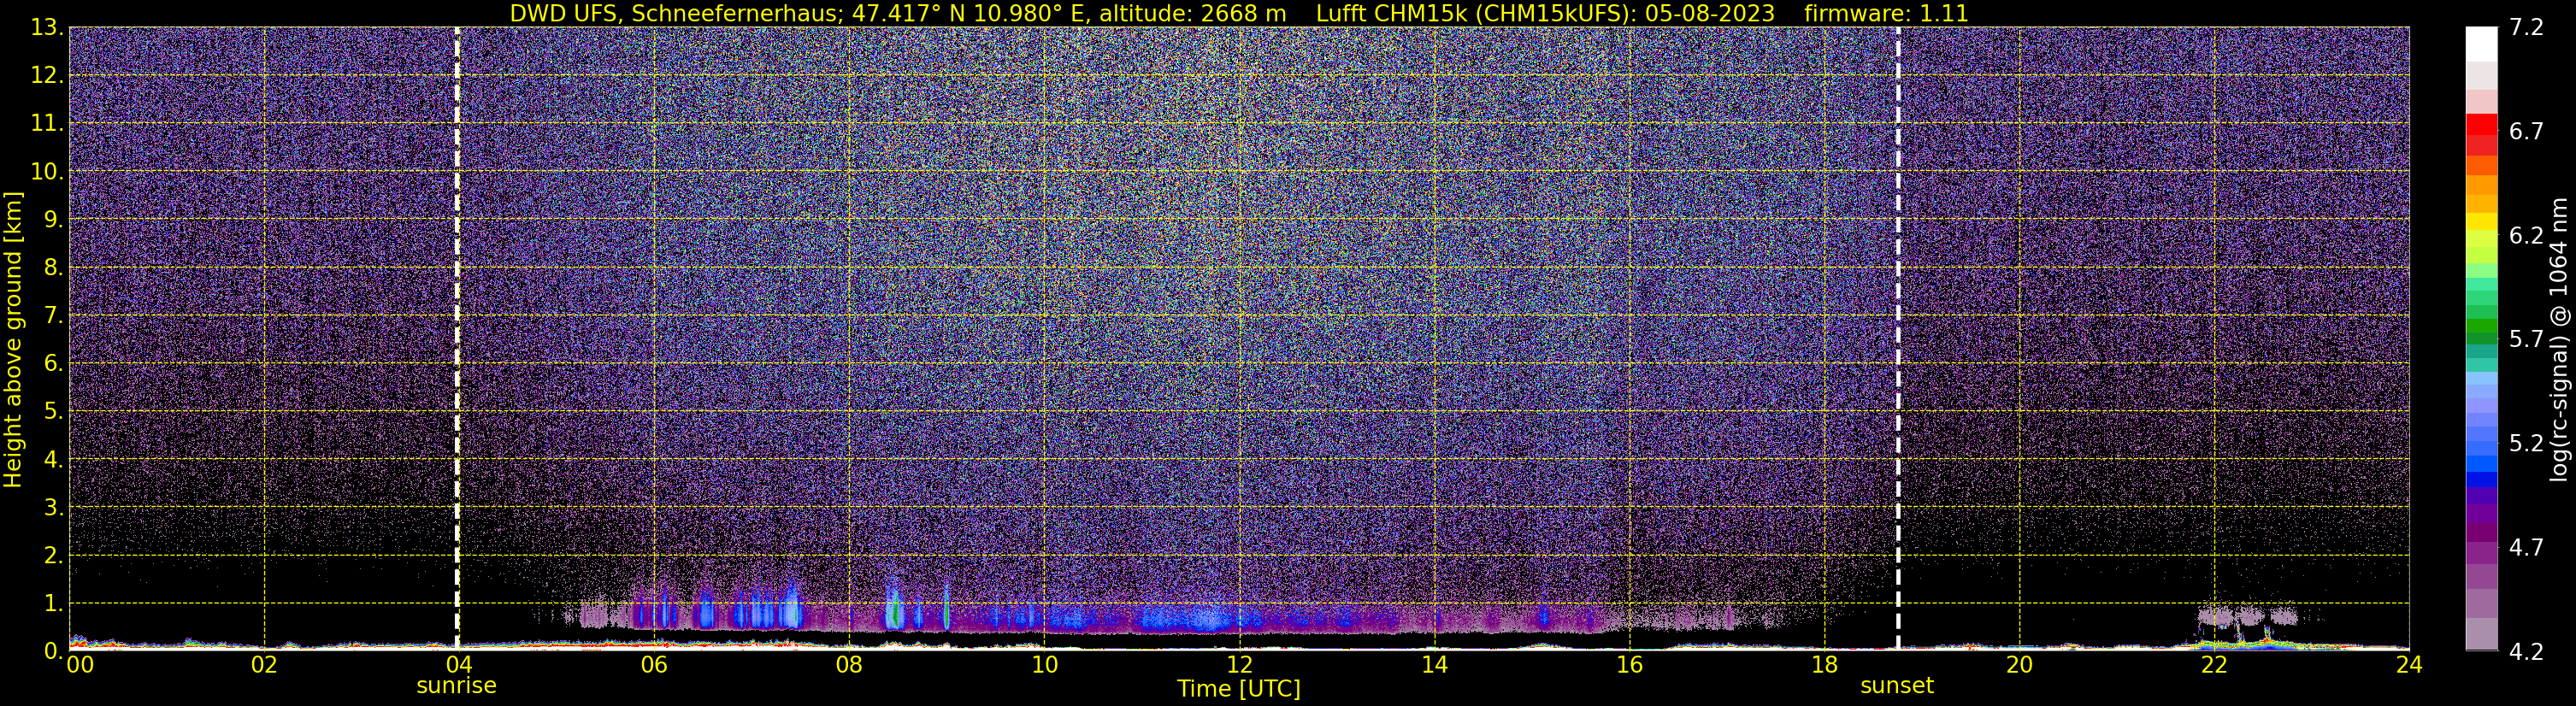2576x706 pixels.
Task: Click the height axis tick '7.'
Action: click(x=53, y=316)
